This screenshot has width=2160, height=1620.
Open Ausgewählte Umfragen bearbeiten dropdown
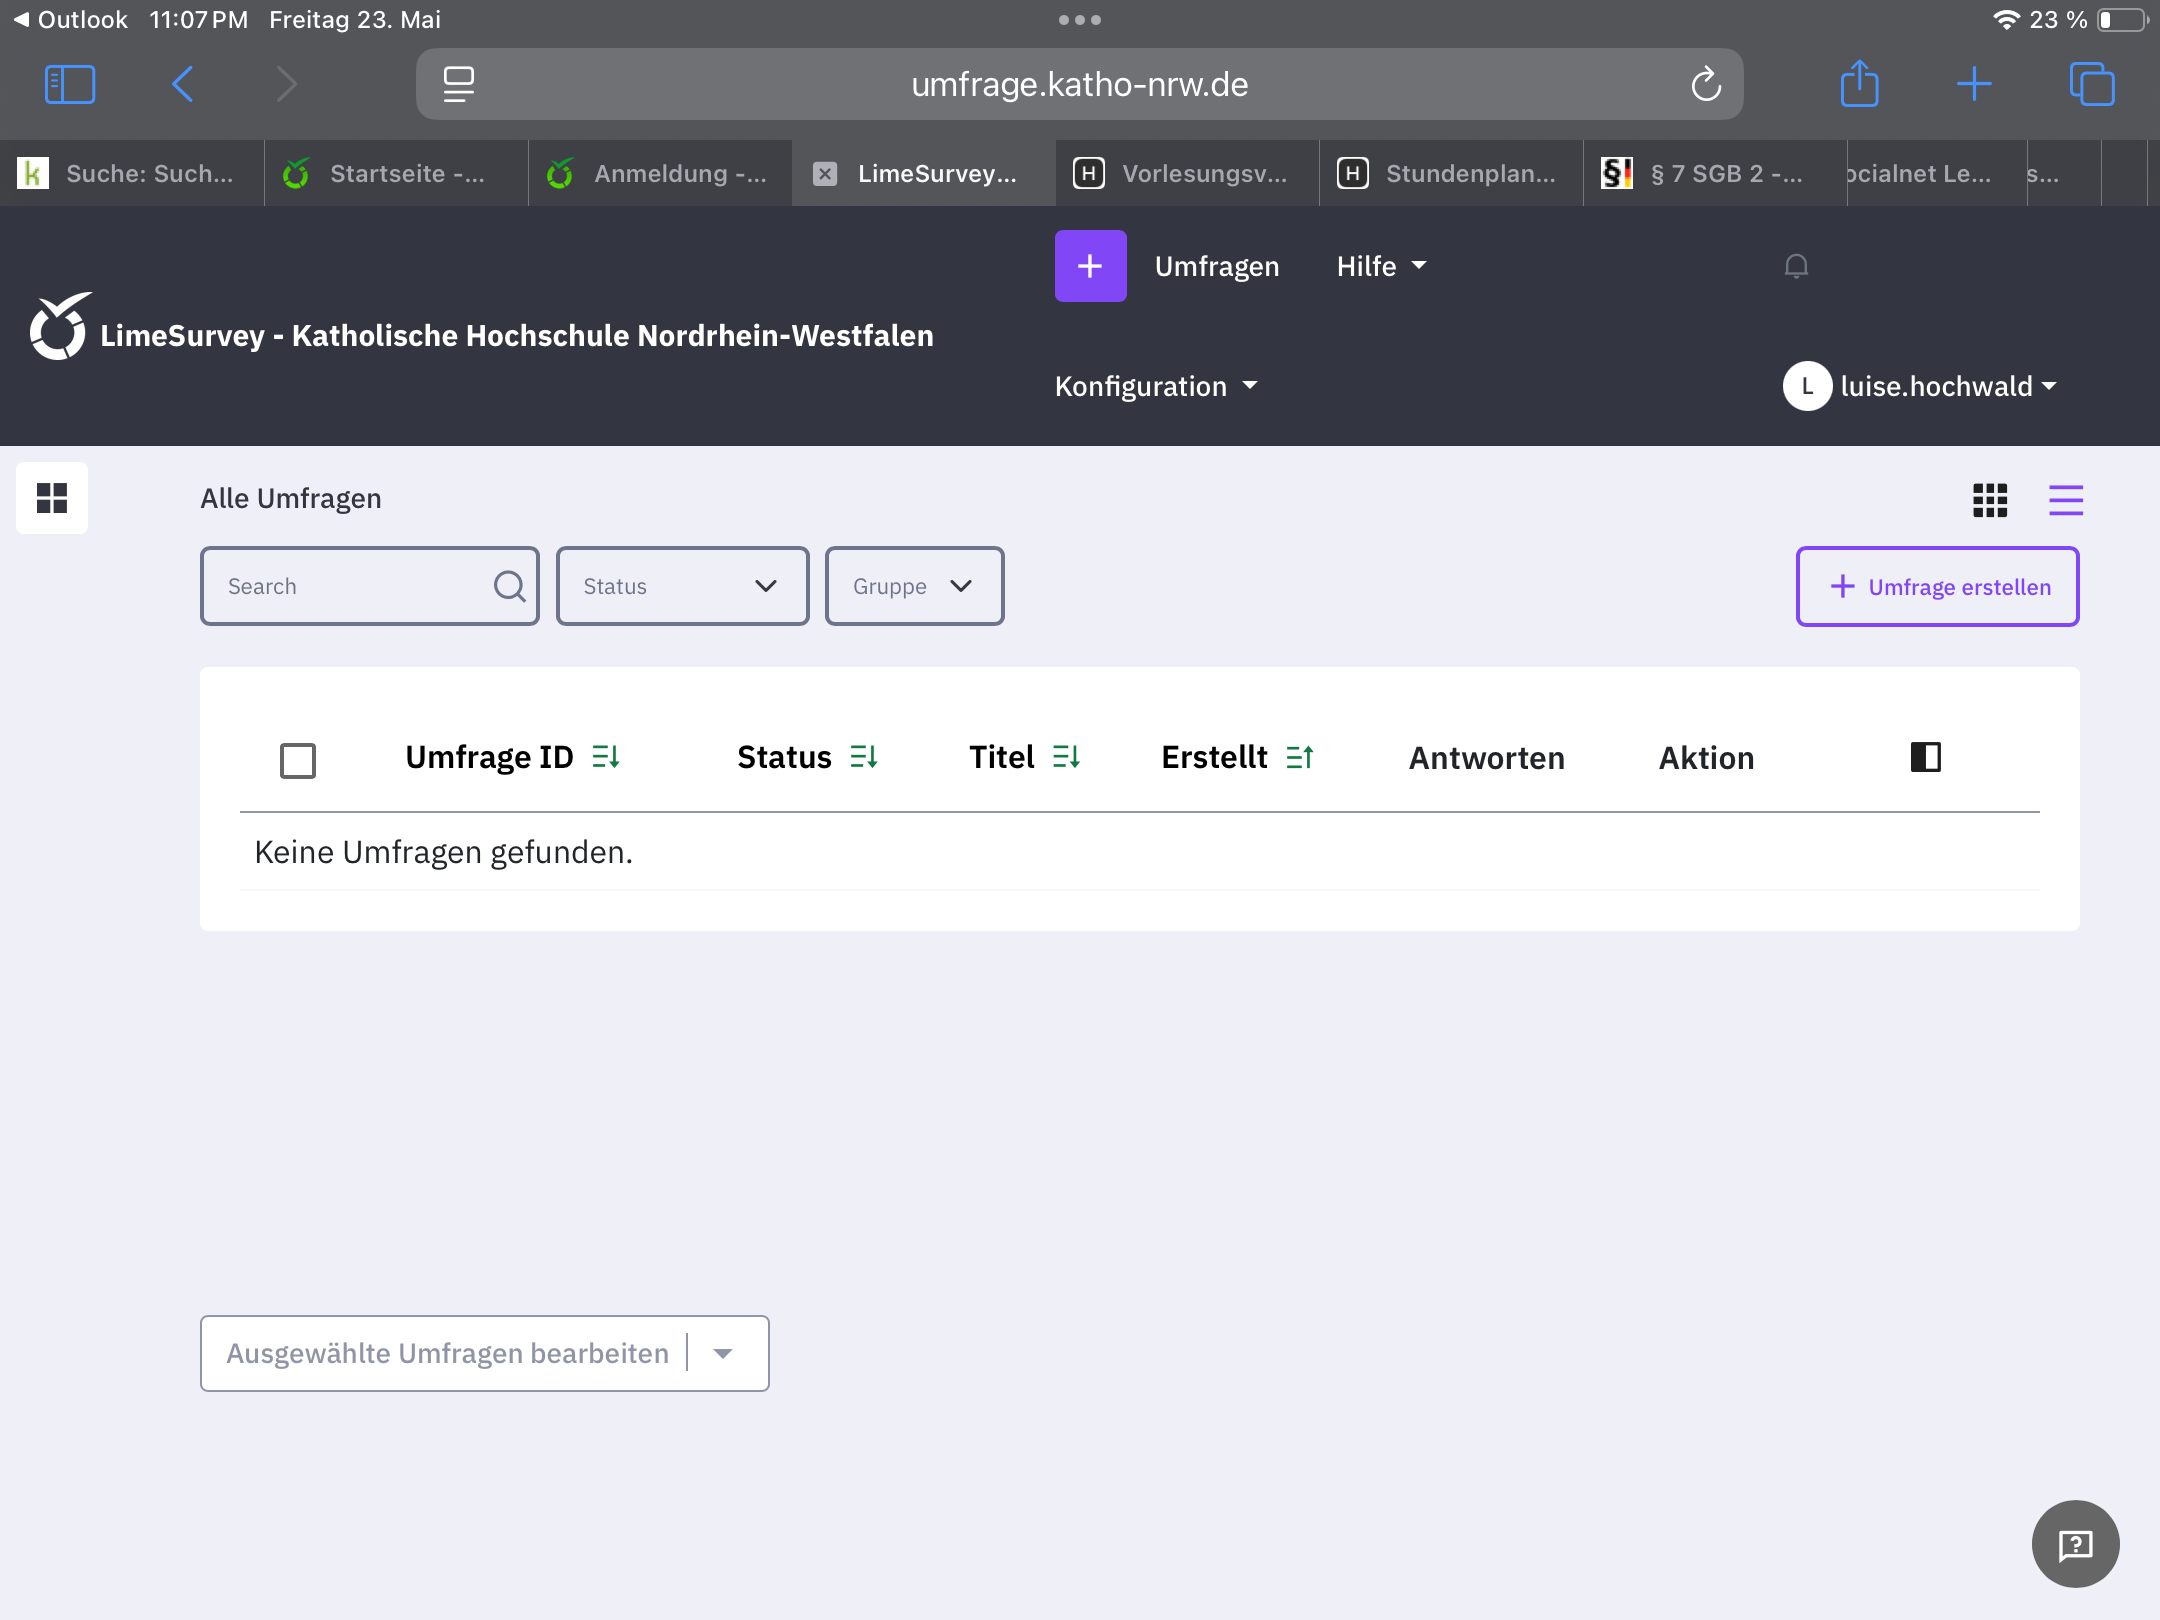(484, 1353)
